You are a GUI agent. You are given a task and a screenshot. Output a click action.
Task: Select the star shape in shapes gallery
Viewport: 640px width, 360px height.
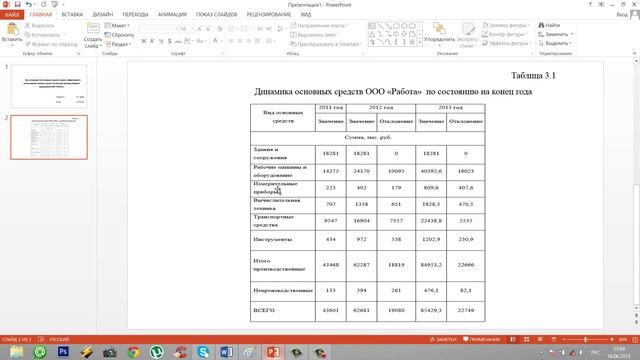[x=412, y=42]
